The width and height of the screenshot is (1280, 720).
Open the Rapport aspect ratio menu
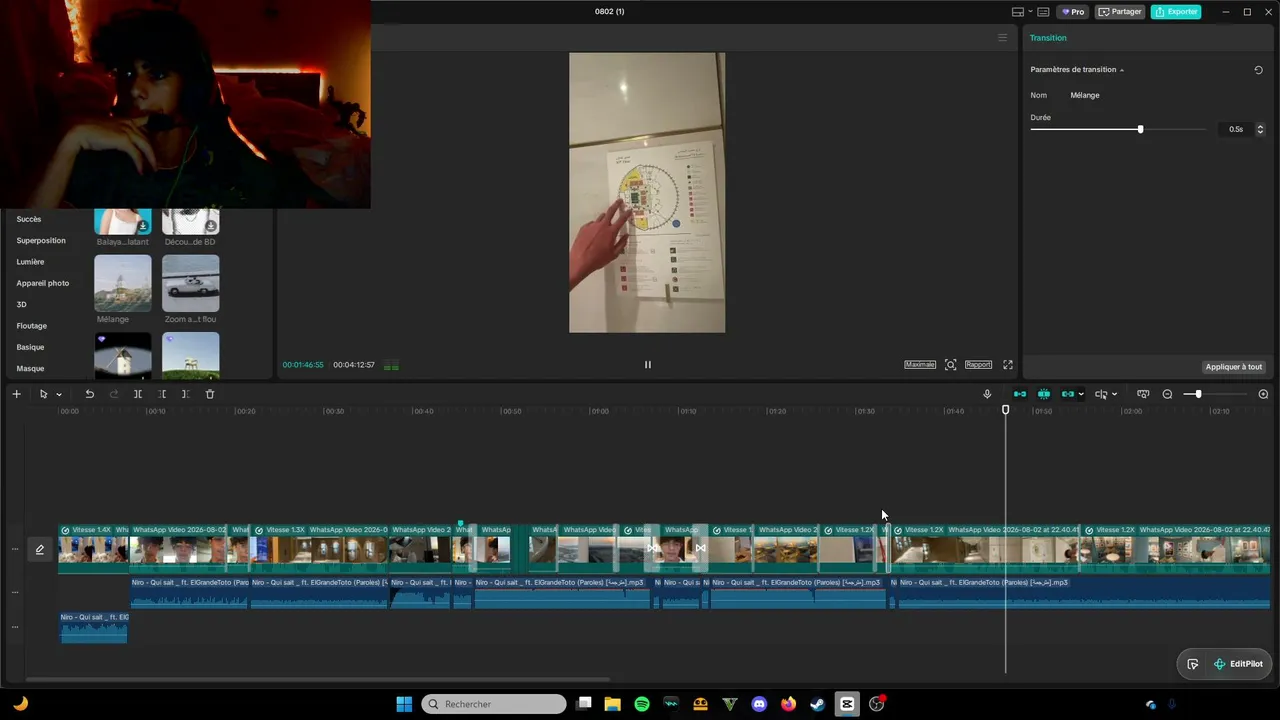[978, 365]
